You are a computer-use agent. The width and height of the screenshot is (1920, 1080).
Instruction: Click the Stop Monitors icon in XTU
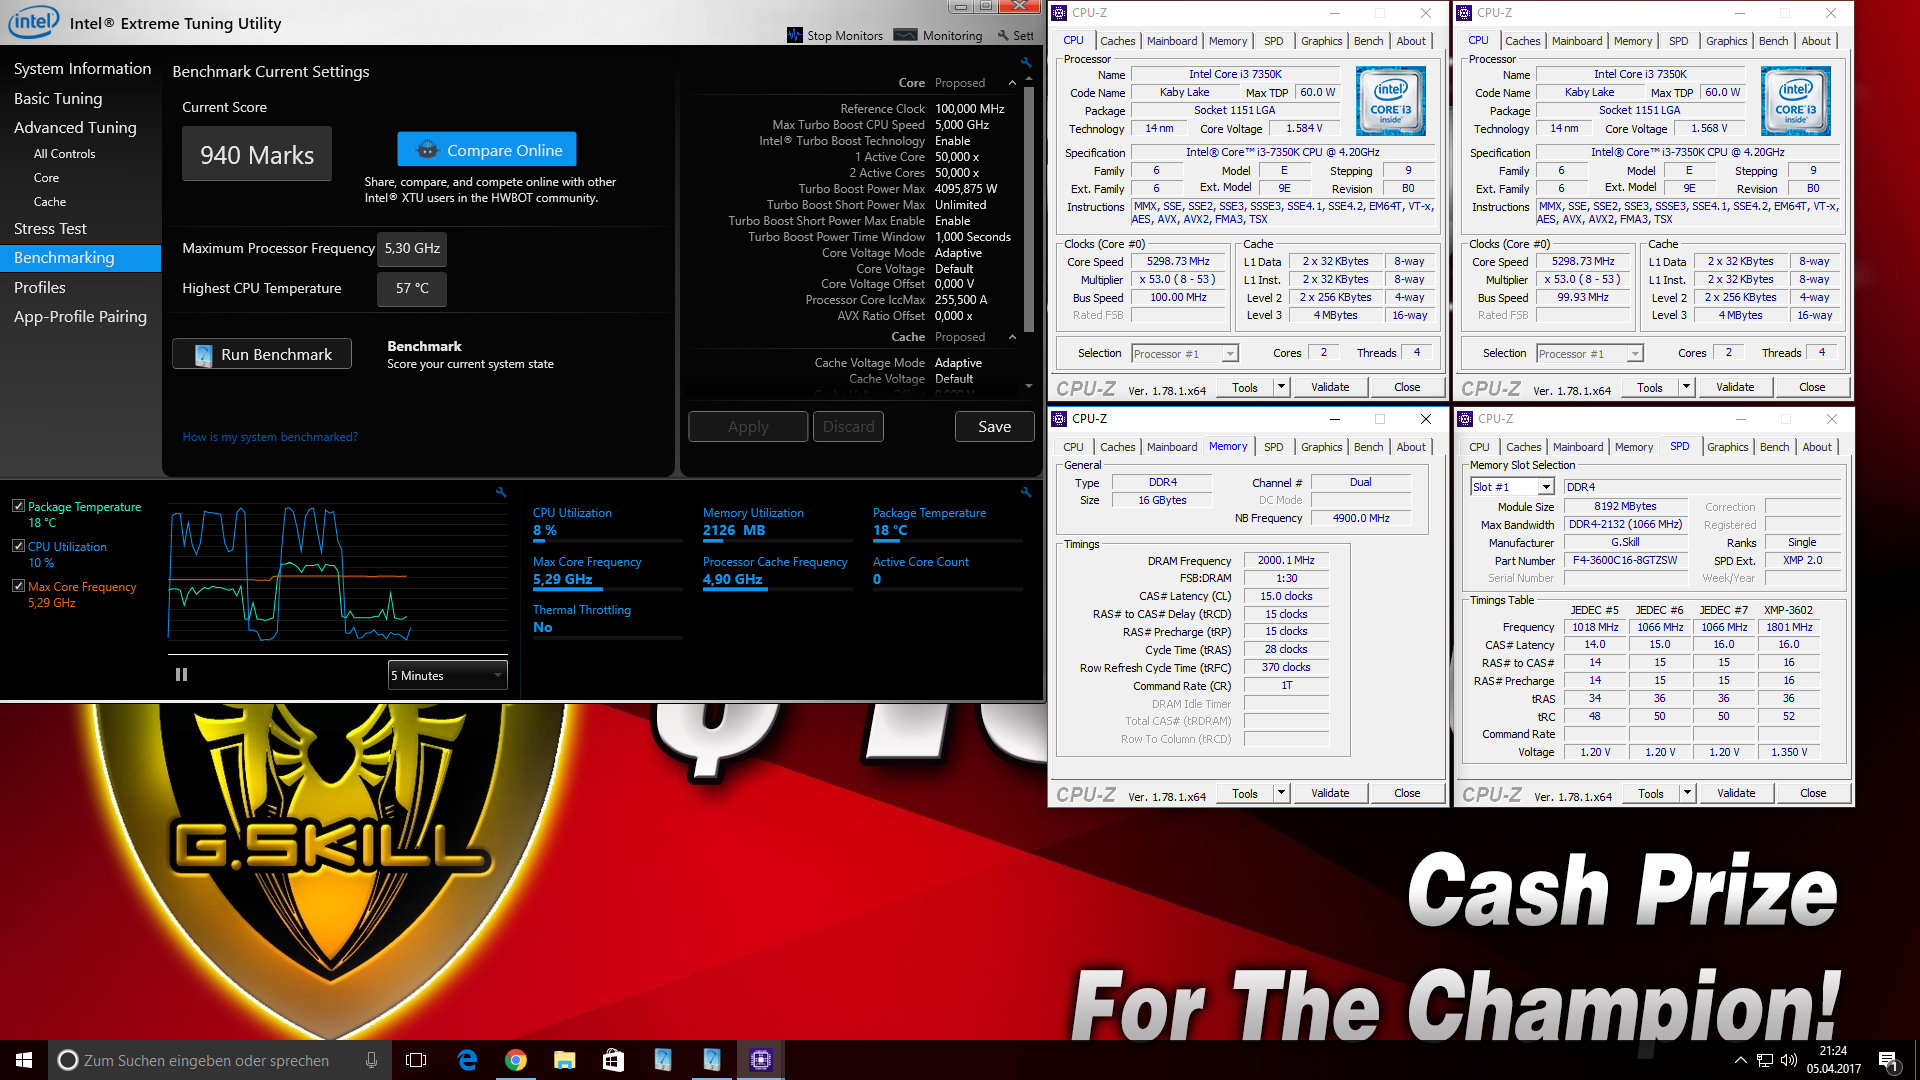click(x=794, y=35)
